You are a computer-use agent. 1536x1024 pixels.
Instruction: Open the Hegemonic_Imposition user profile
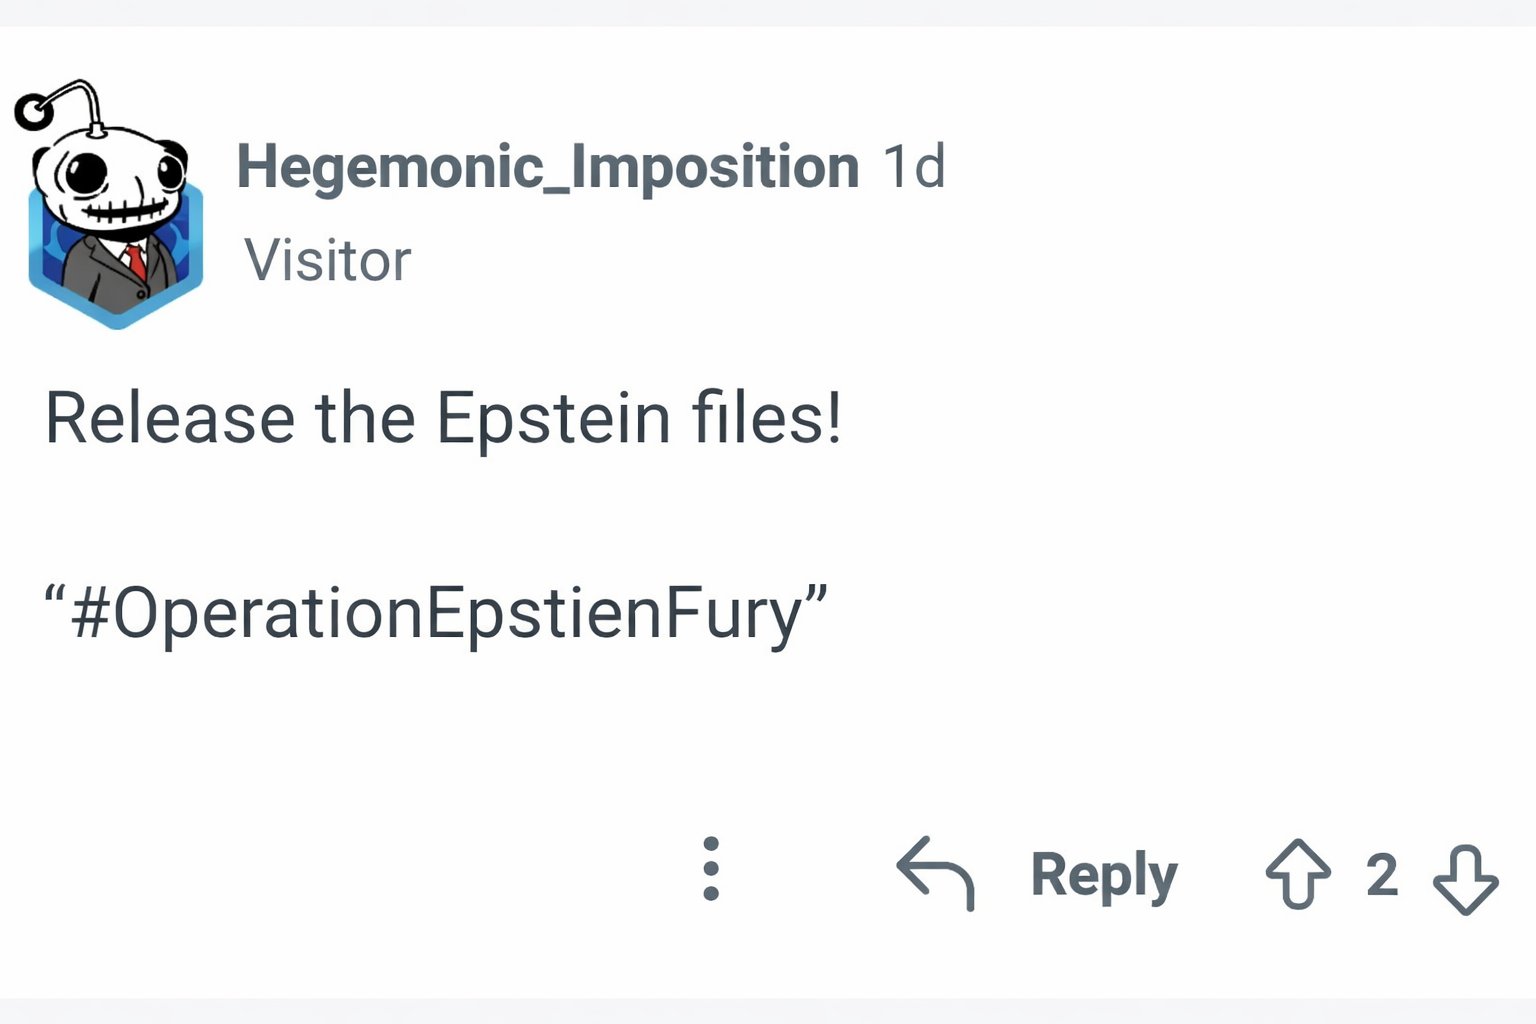click(547, 166)
